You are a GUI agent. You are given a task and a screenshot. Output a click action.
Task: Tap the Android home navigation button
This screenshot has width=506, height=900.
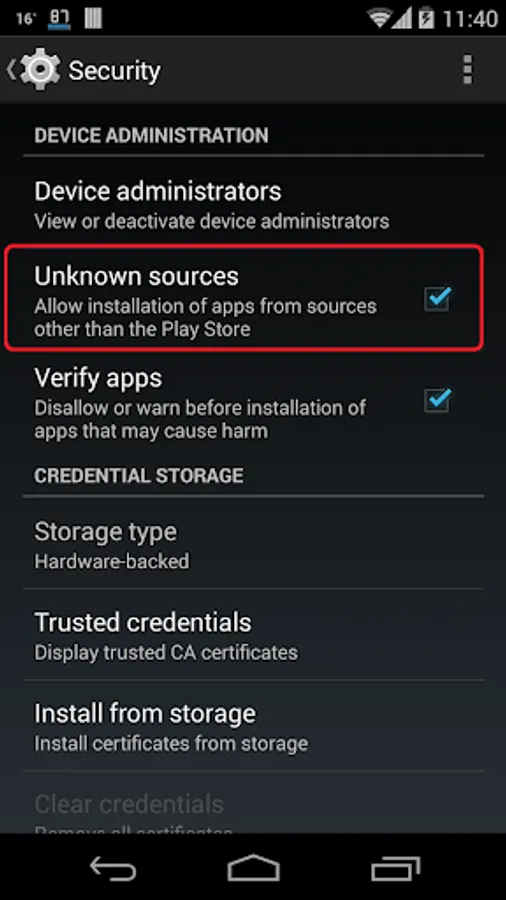click(x=253, y=868)
